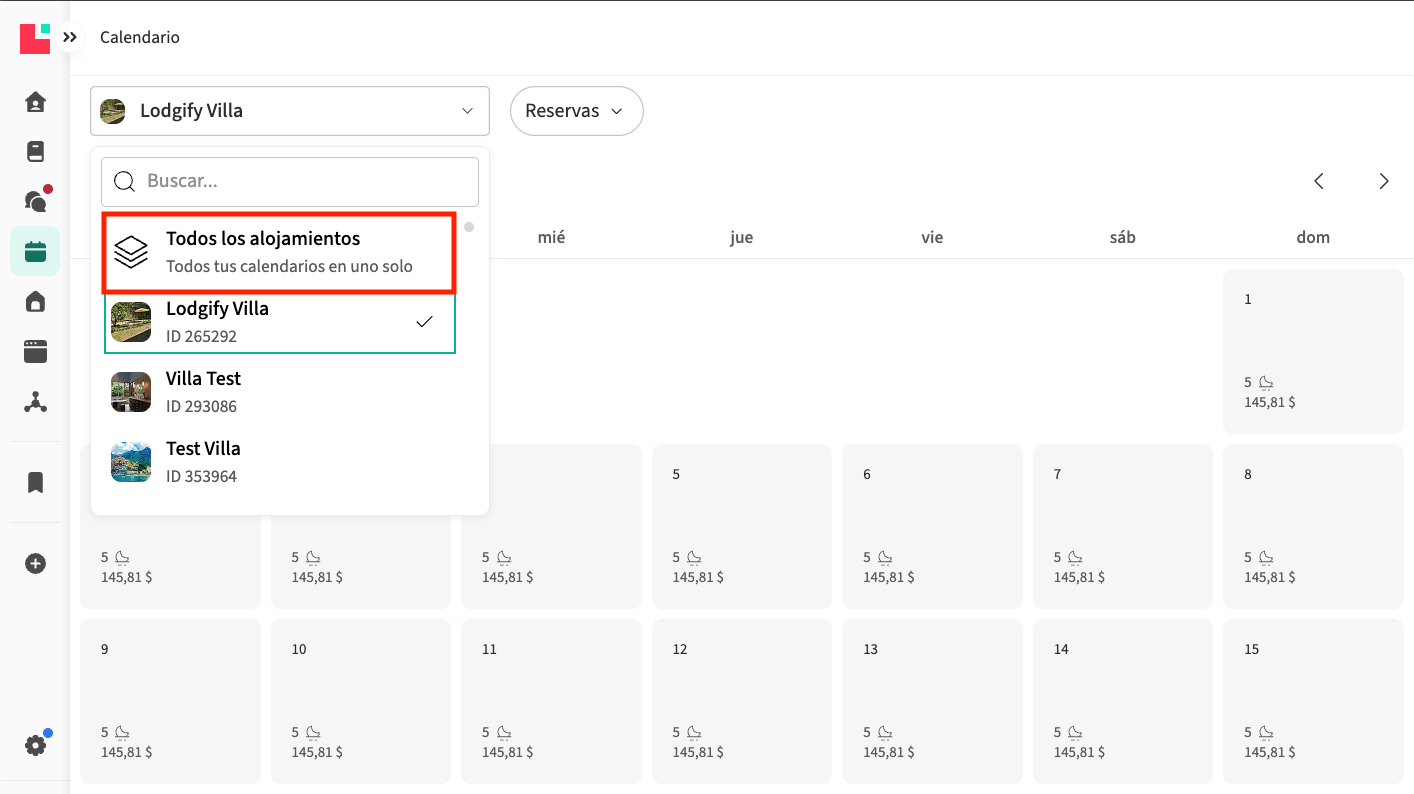Select the checked Lodgify Villa list entry

(x=280, y=322)
